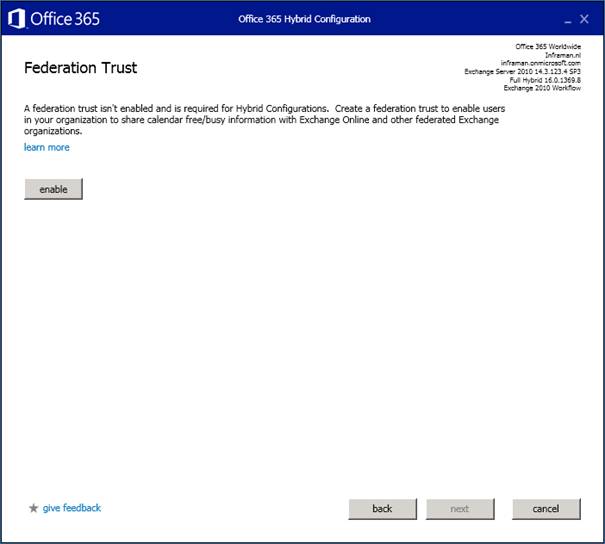This screenshot has height=544, width=605.
Task: Click the Federation Trust page heading
Action: (x=80, y=69)
